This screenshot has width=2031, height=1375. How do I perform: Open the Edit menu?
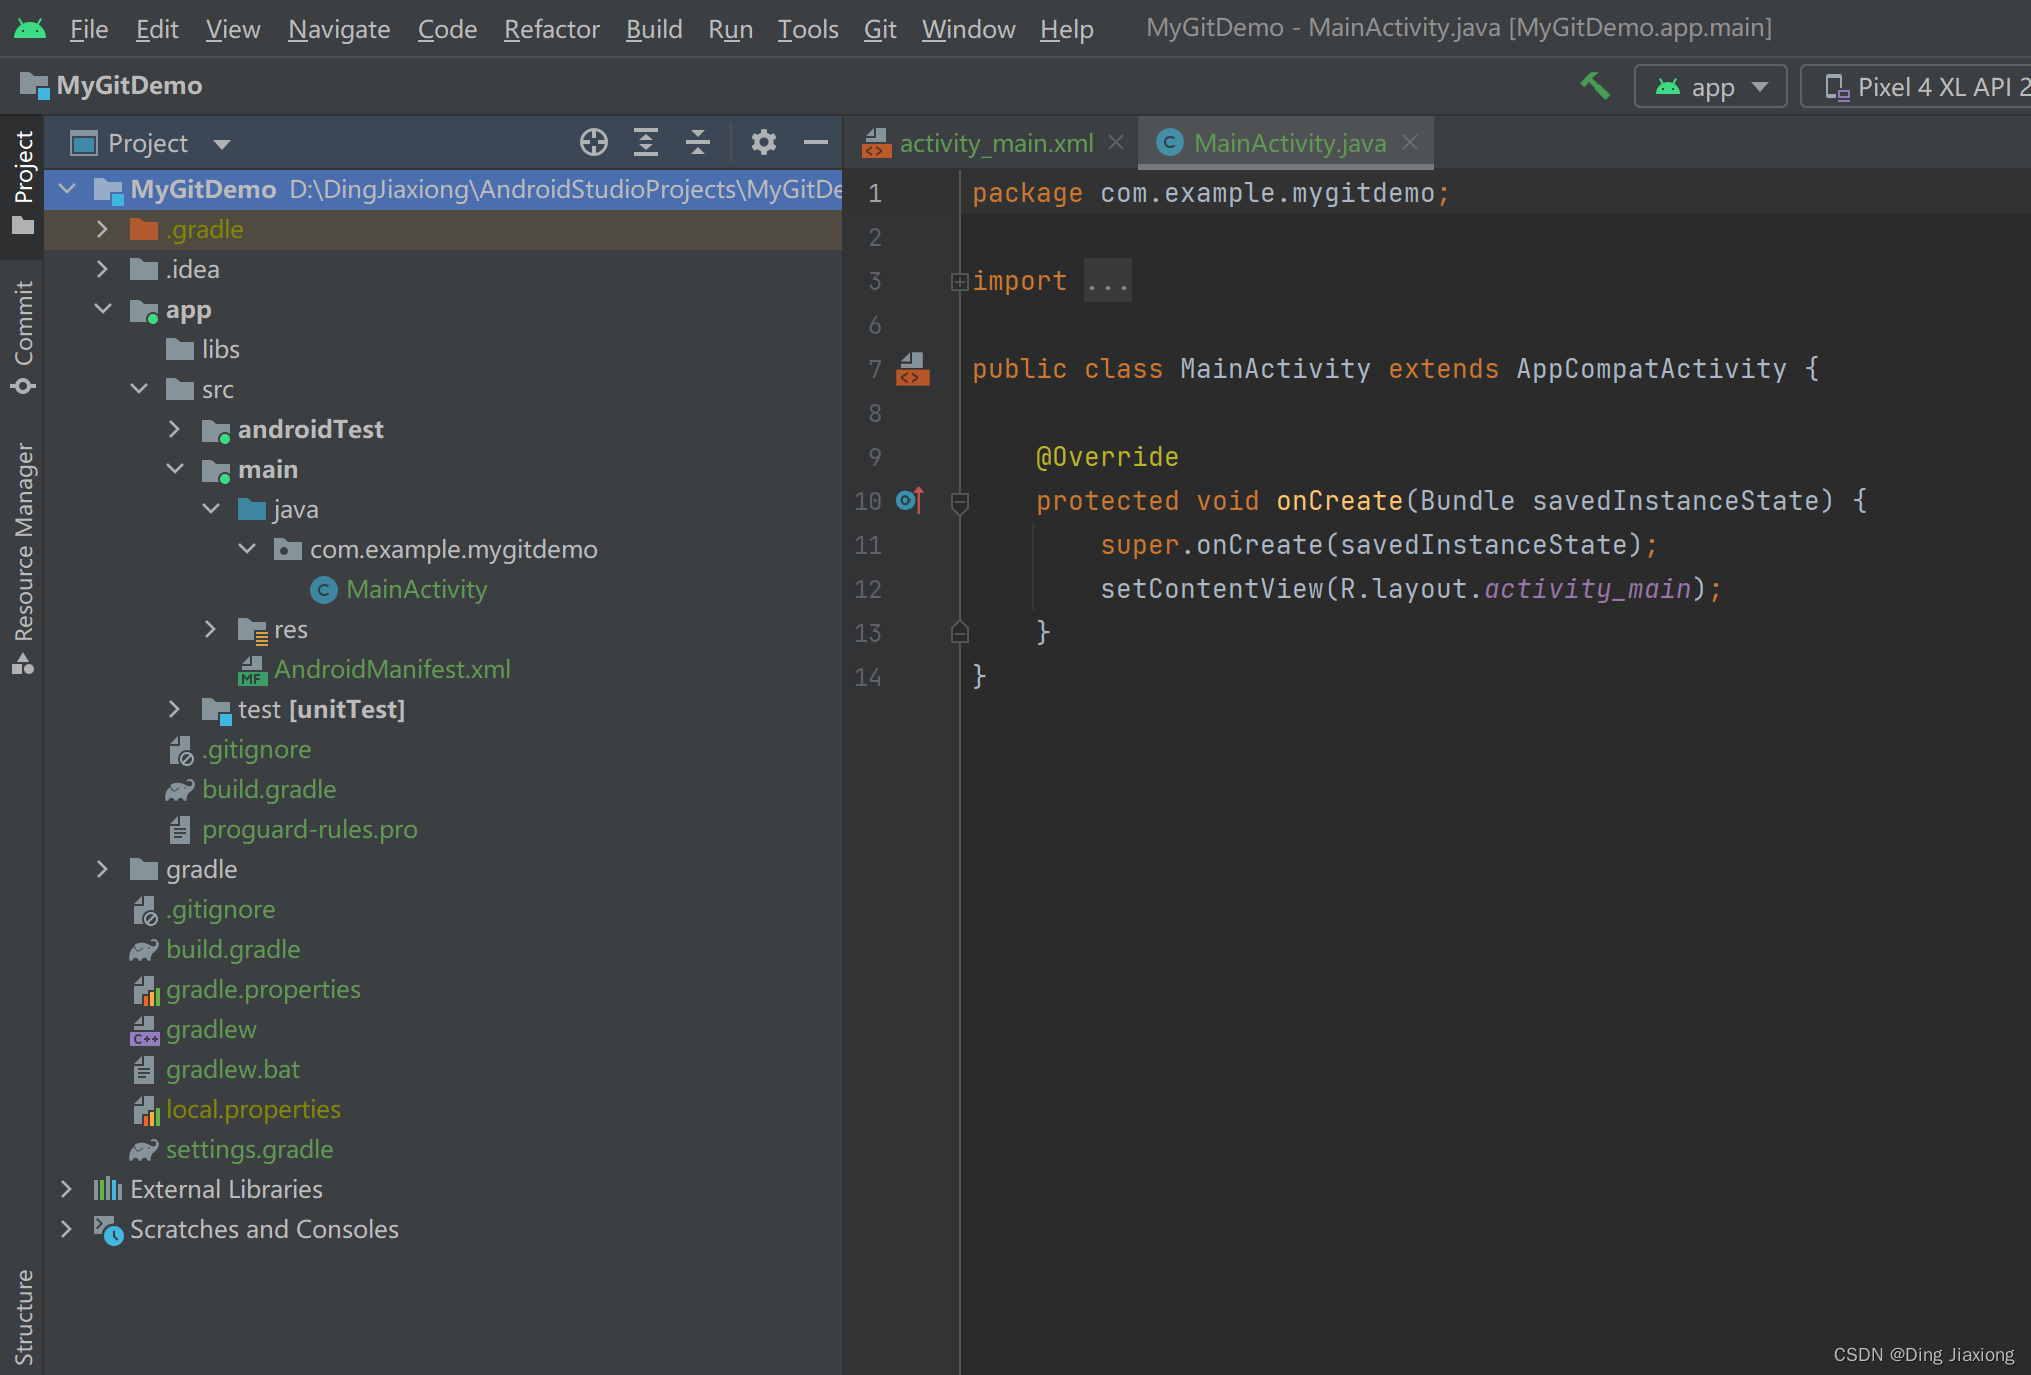[x=157, y=29]
